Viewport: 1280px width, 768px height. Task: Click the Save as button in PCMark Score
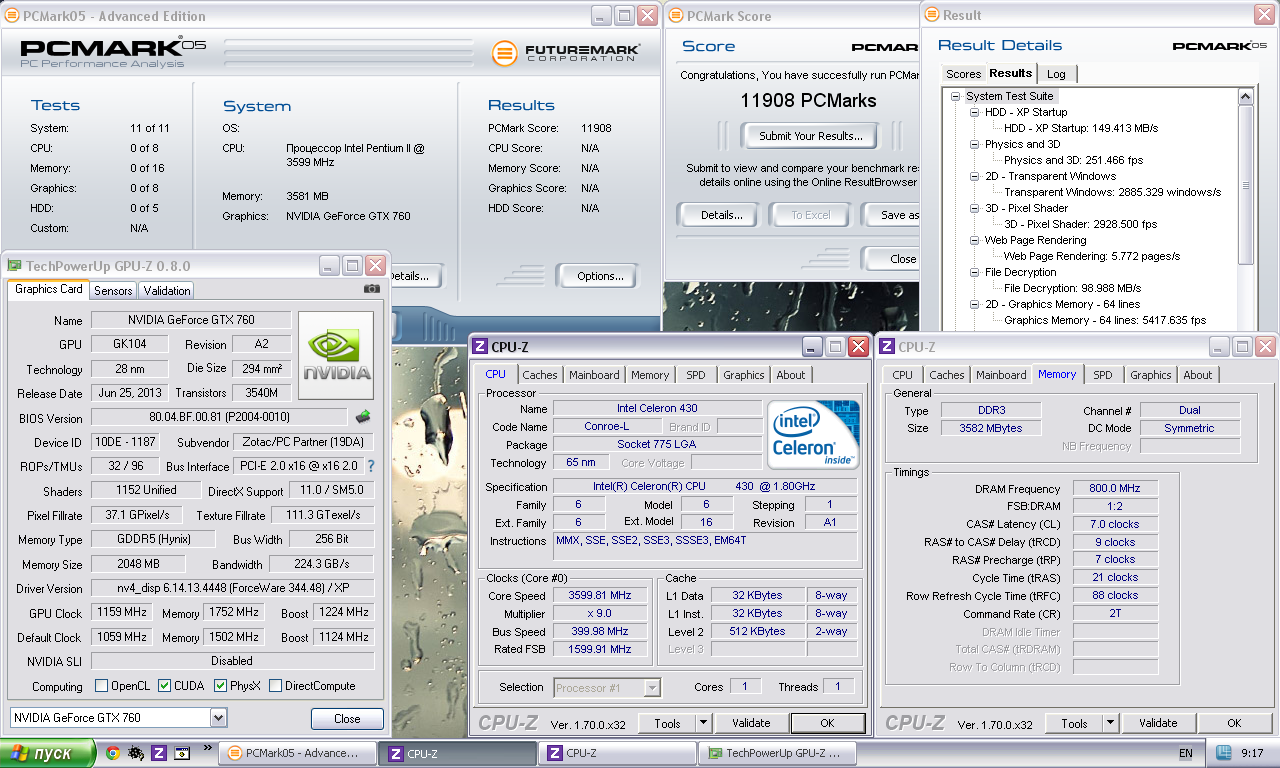[893, 215]
